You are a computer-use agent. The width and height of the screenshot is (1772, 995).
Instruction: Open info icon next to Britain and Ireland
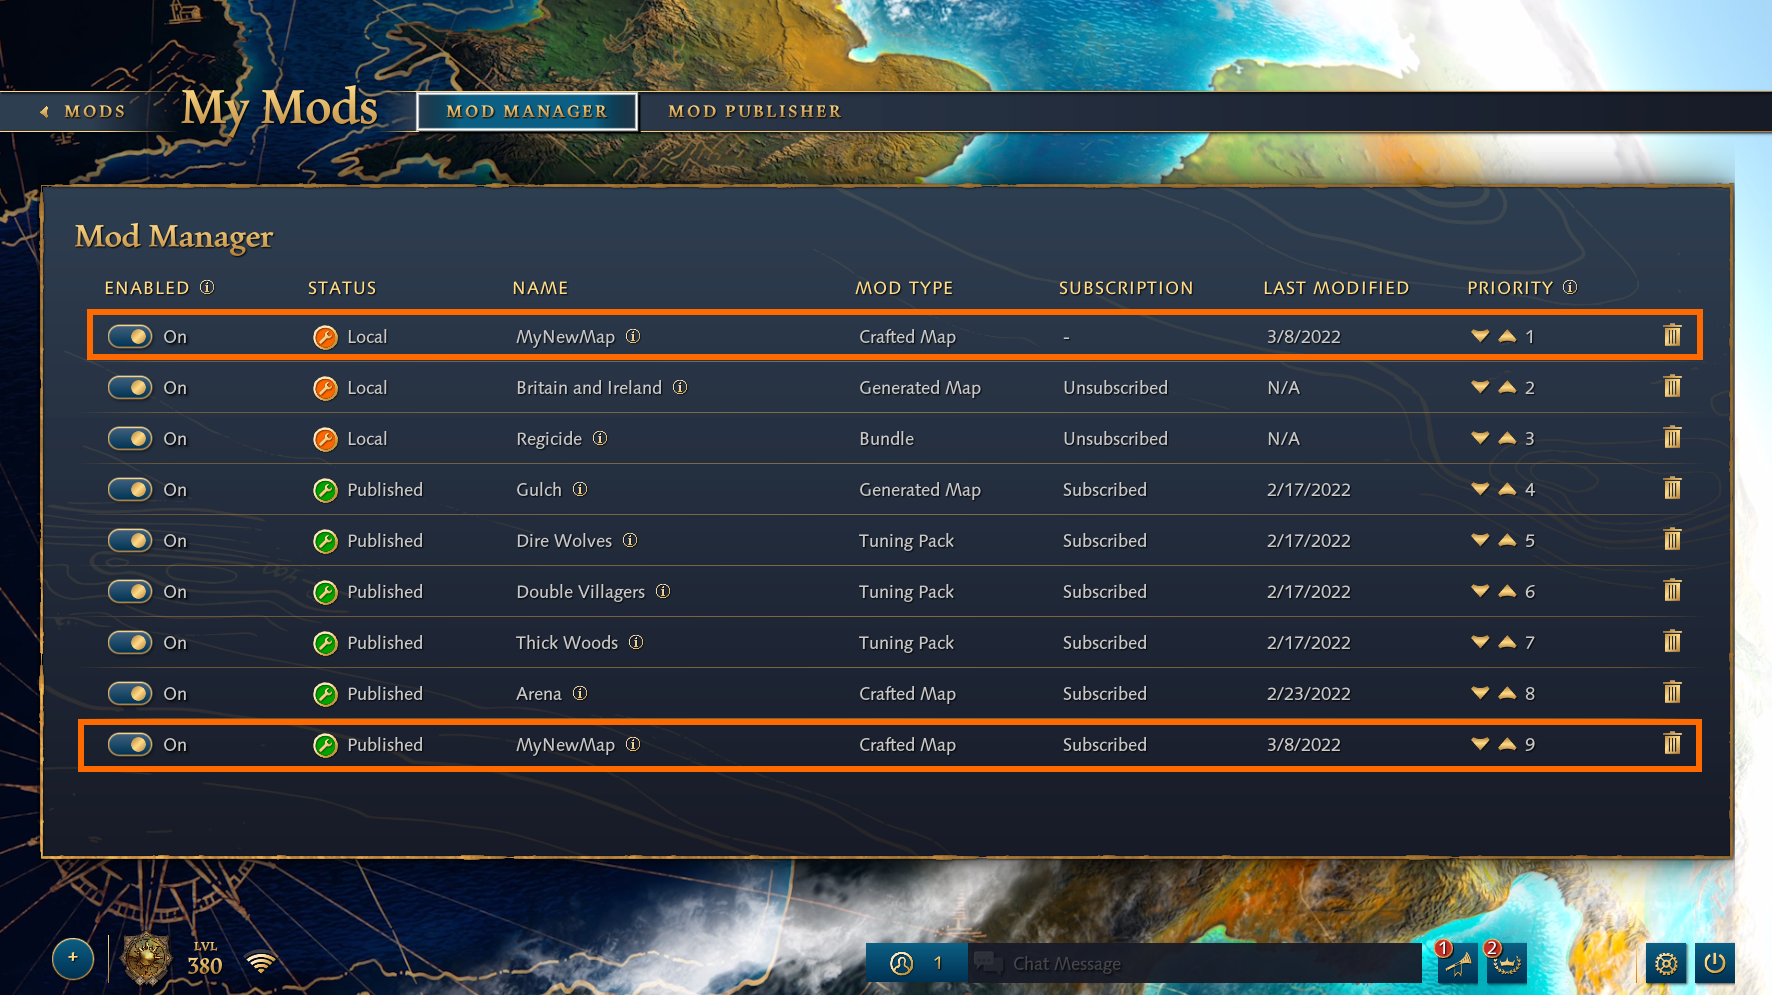click(x=680, y=387)
